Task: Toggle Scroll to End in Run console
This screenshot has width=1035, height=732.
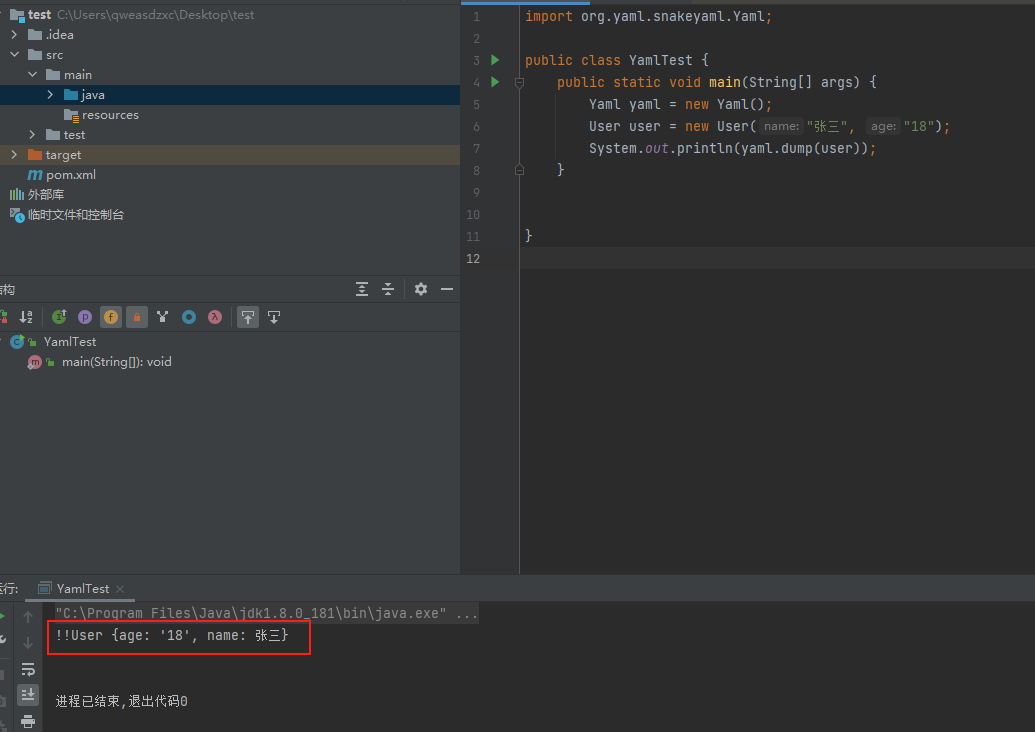Action: pos(28,694)
